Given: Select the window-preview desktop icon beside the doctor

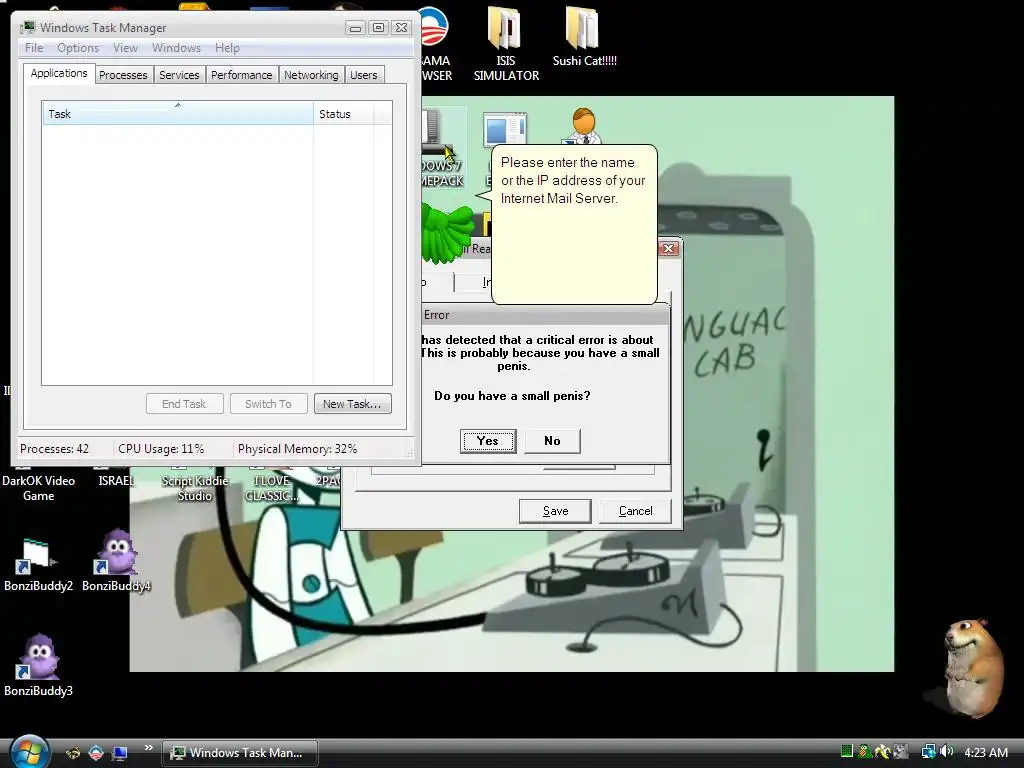Looking at the screenshot, I should click(504, 131).
